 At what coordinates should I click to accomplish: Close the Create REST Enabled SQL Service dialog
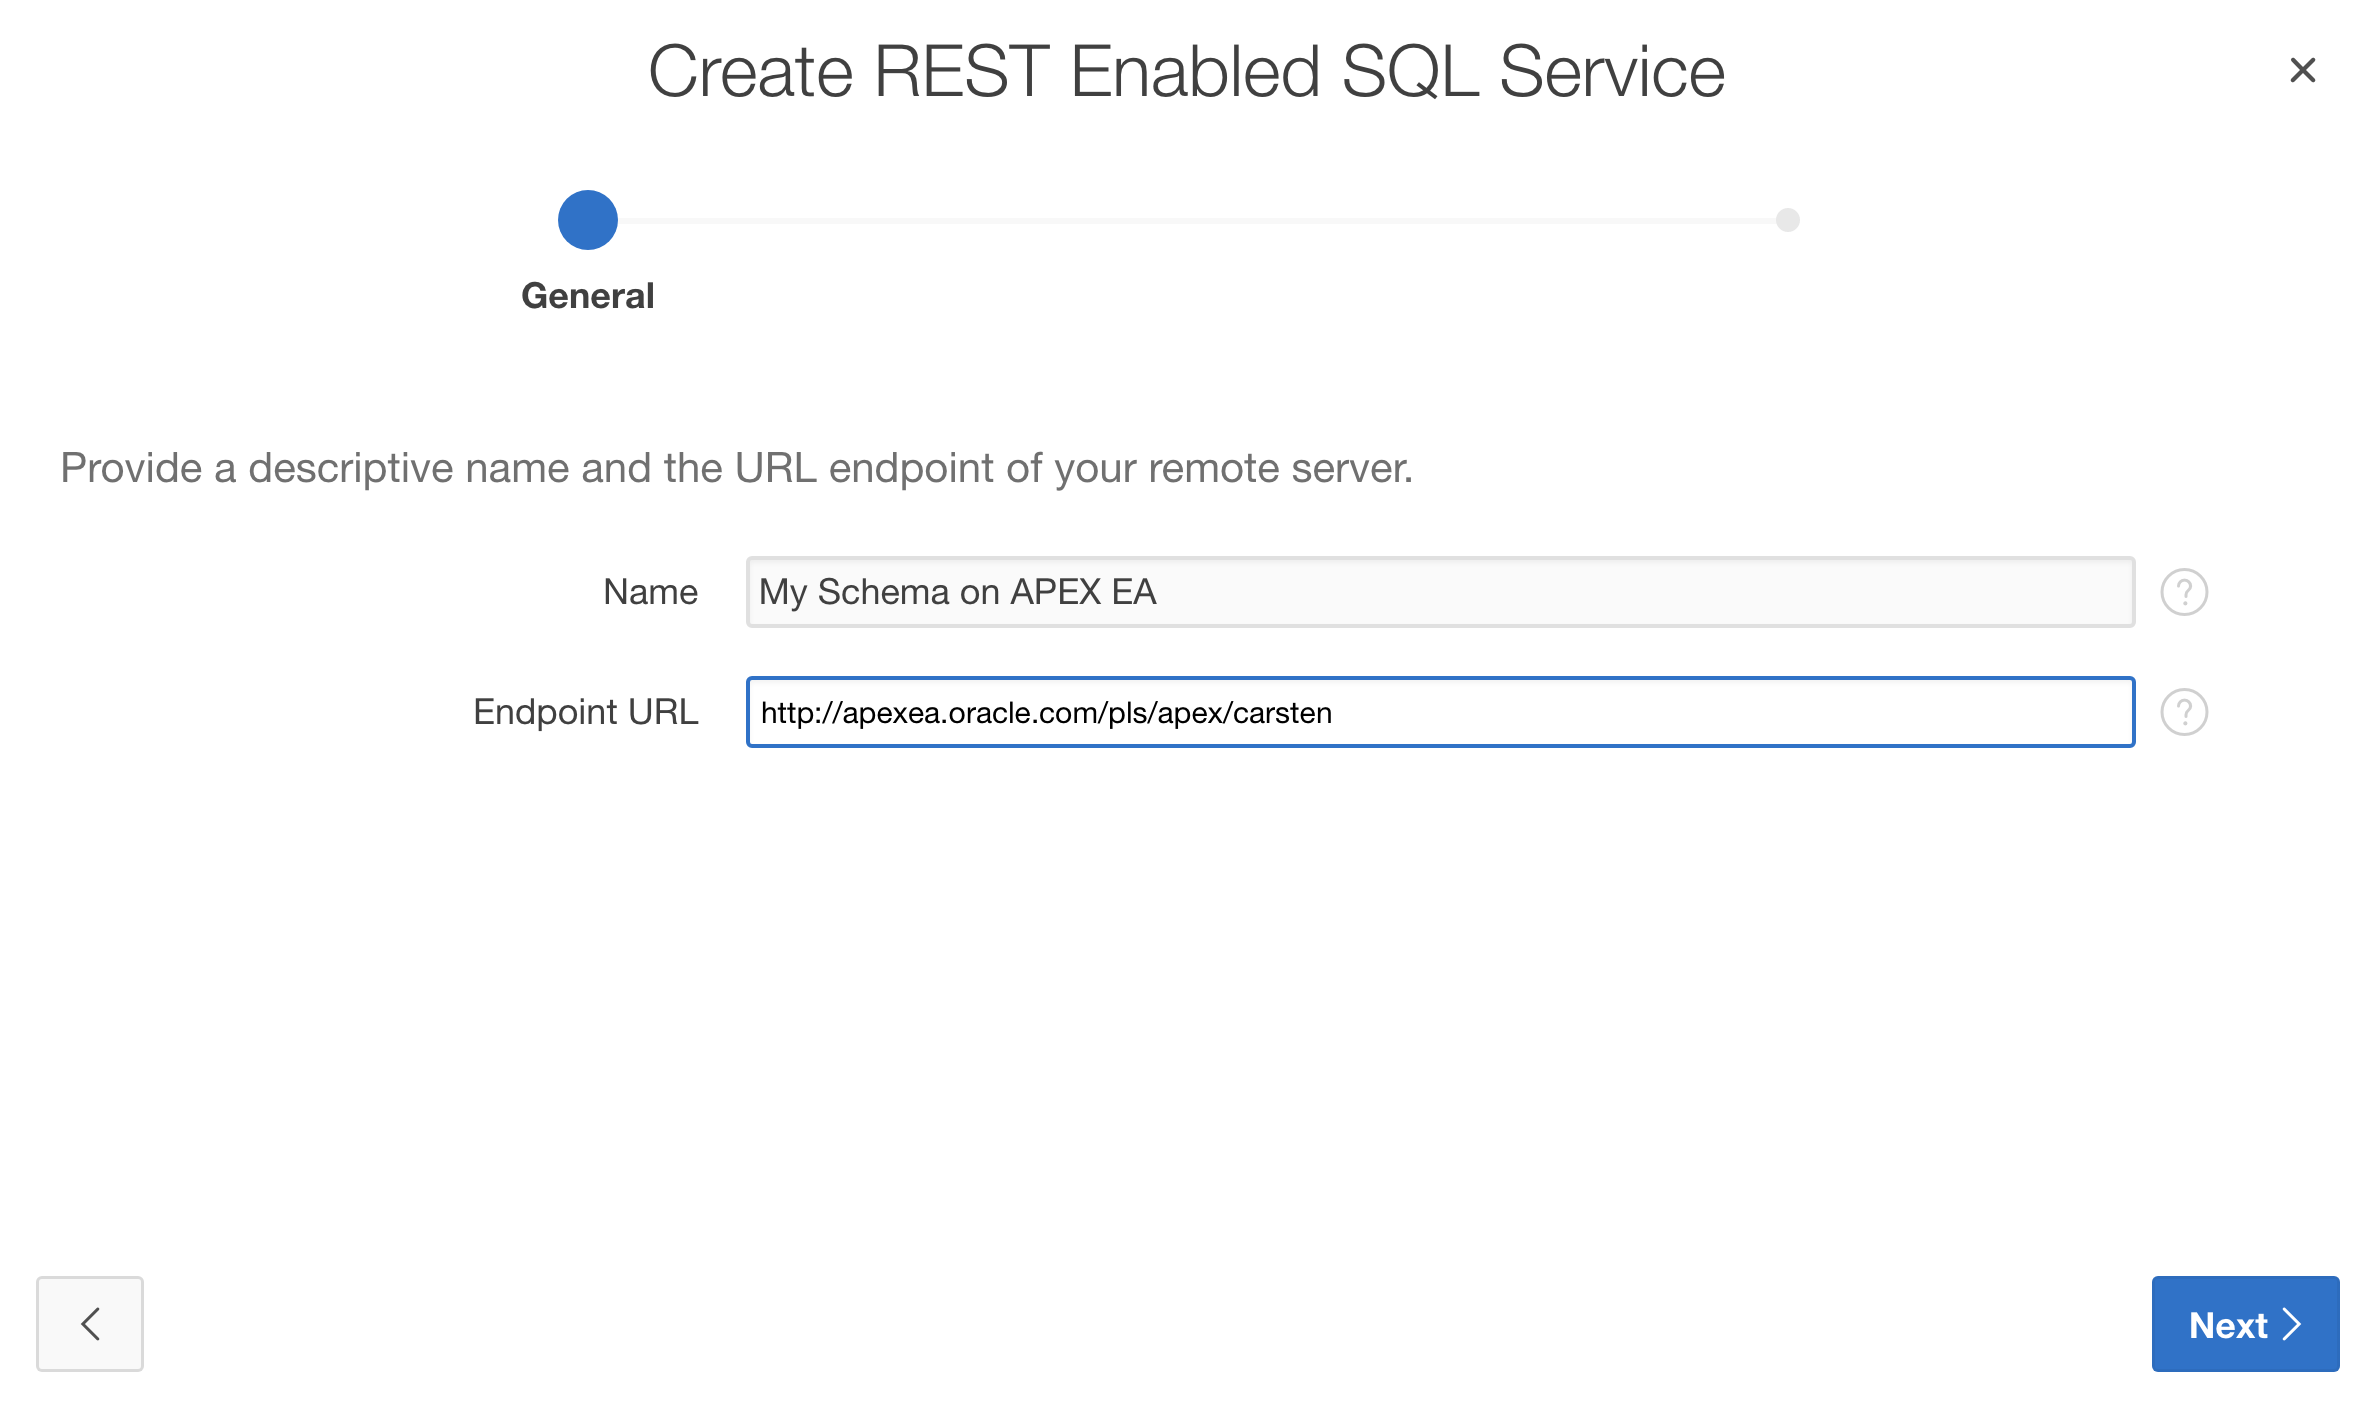[2302, 70]
